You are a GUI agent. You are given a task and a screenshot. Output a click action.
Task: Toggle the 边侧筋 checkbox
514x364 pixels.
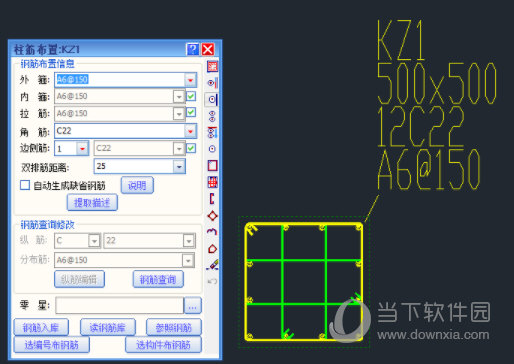(191, 148)
